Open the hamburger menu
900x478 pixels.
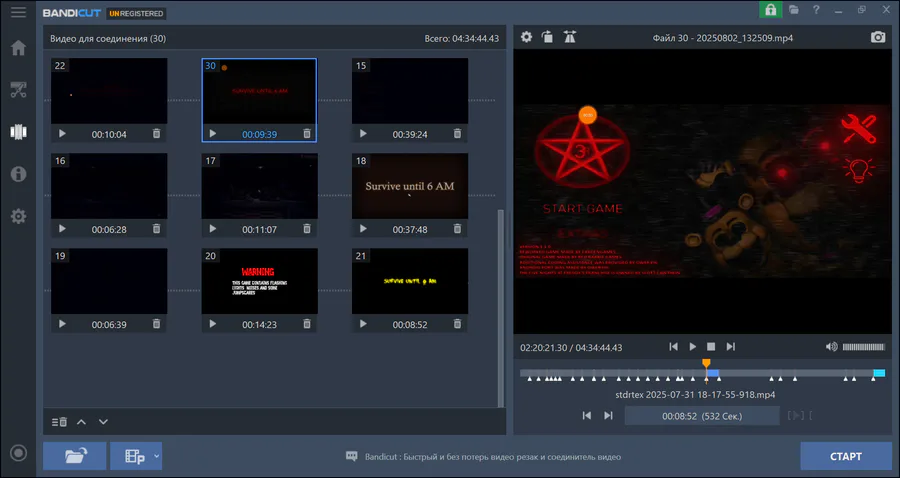pyautogui.click(x=18, y=12)
